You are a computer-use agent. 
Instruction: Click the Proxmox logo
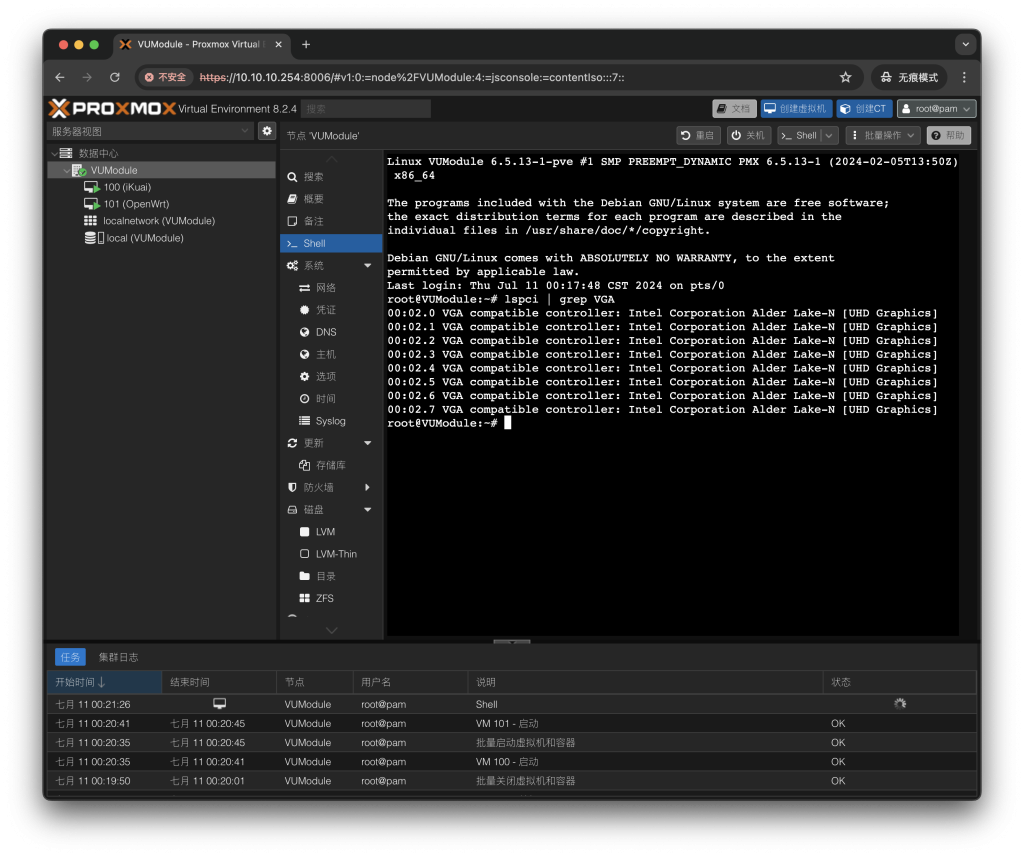pyautogui.click(x=112, y=108)
